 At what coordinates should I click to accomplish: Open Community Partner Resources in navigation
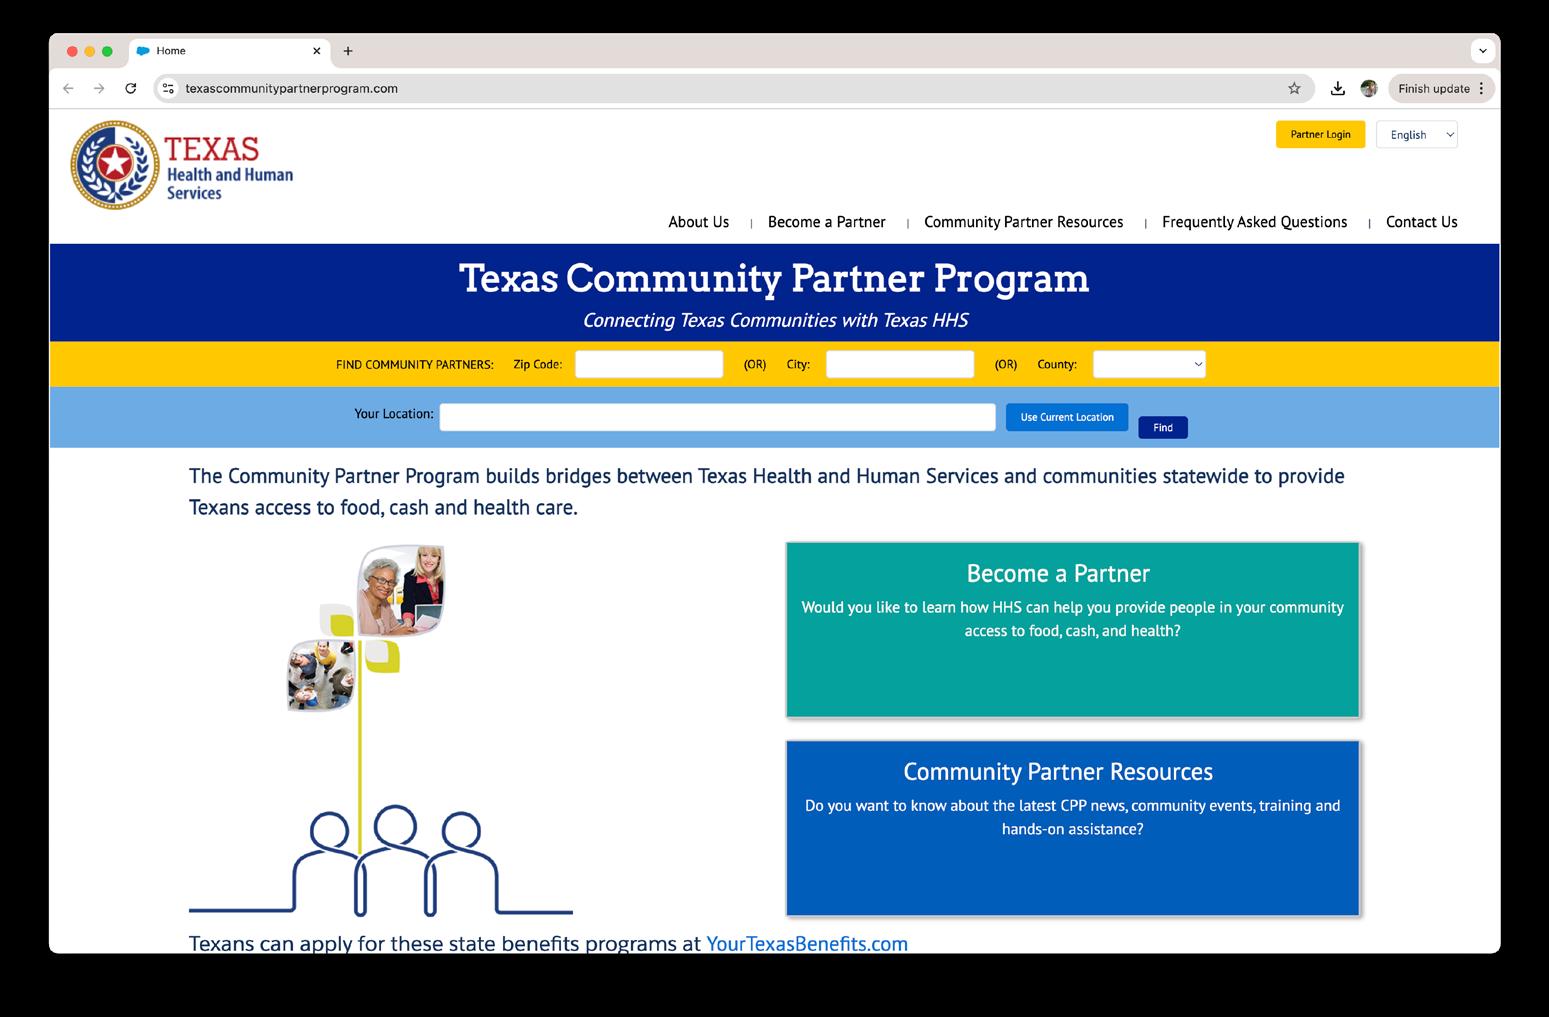click(1023, 222)
